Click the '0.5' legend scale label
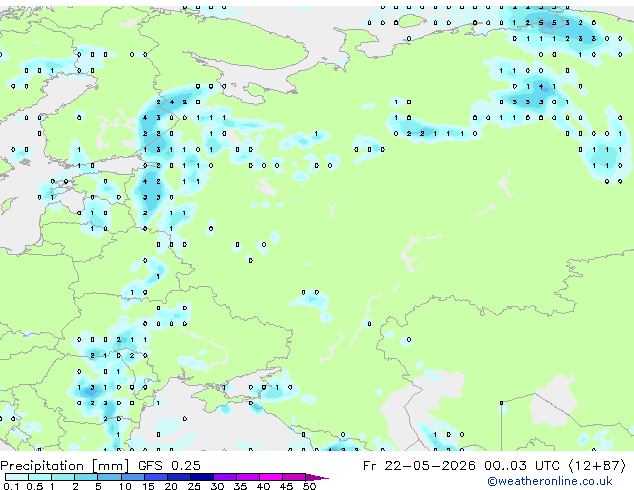The image size is (634, 490). tap(34, 486)
